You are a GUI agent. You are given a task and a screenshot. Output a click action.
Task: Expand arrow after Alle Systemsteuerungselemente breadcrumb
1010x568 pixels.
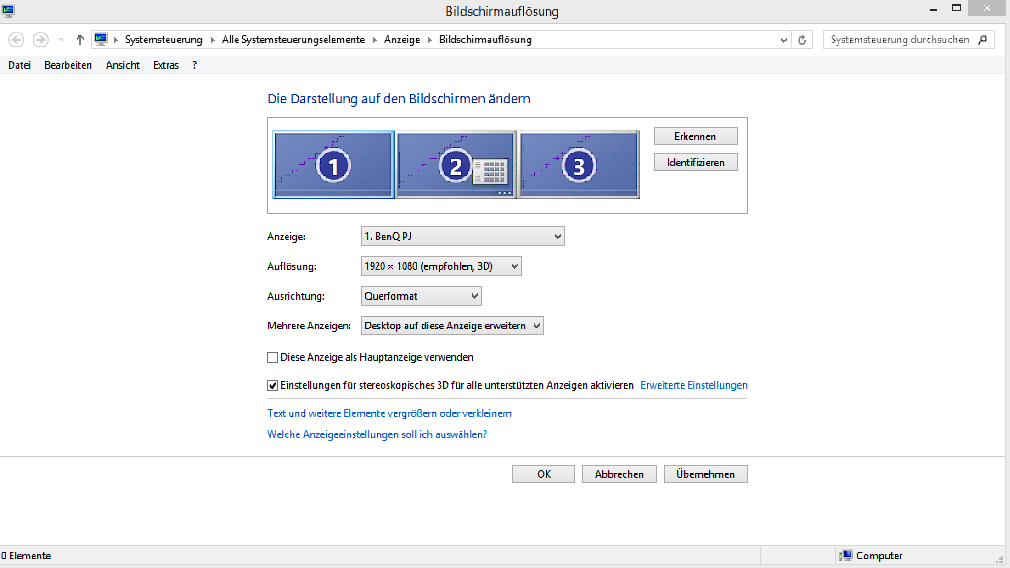pyautogui.click(x=374, y=40)
